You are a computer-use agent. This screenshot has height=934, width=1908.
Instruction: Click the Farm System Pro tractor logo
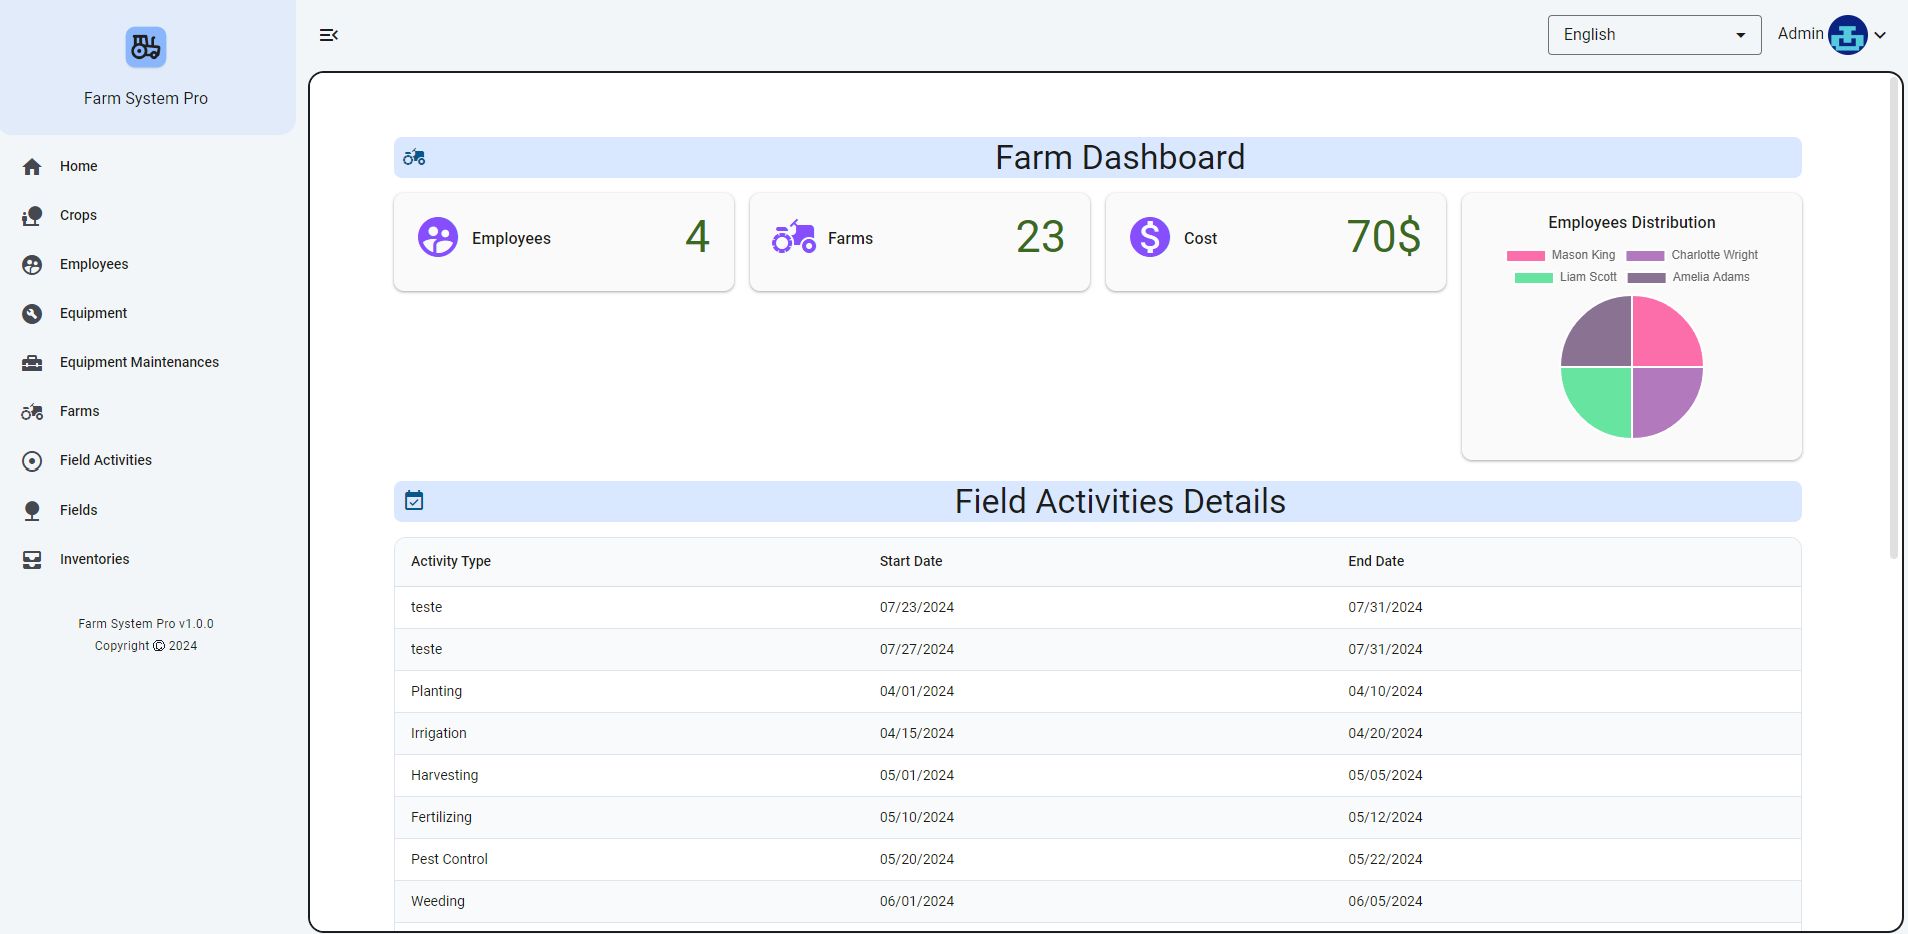146,47
